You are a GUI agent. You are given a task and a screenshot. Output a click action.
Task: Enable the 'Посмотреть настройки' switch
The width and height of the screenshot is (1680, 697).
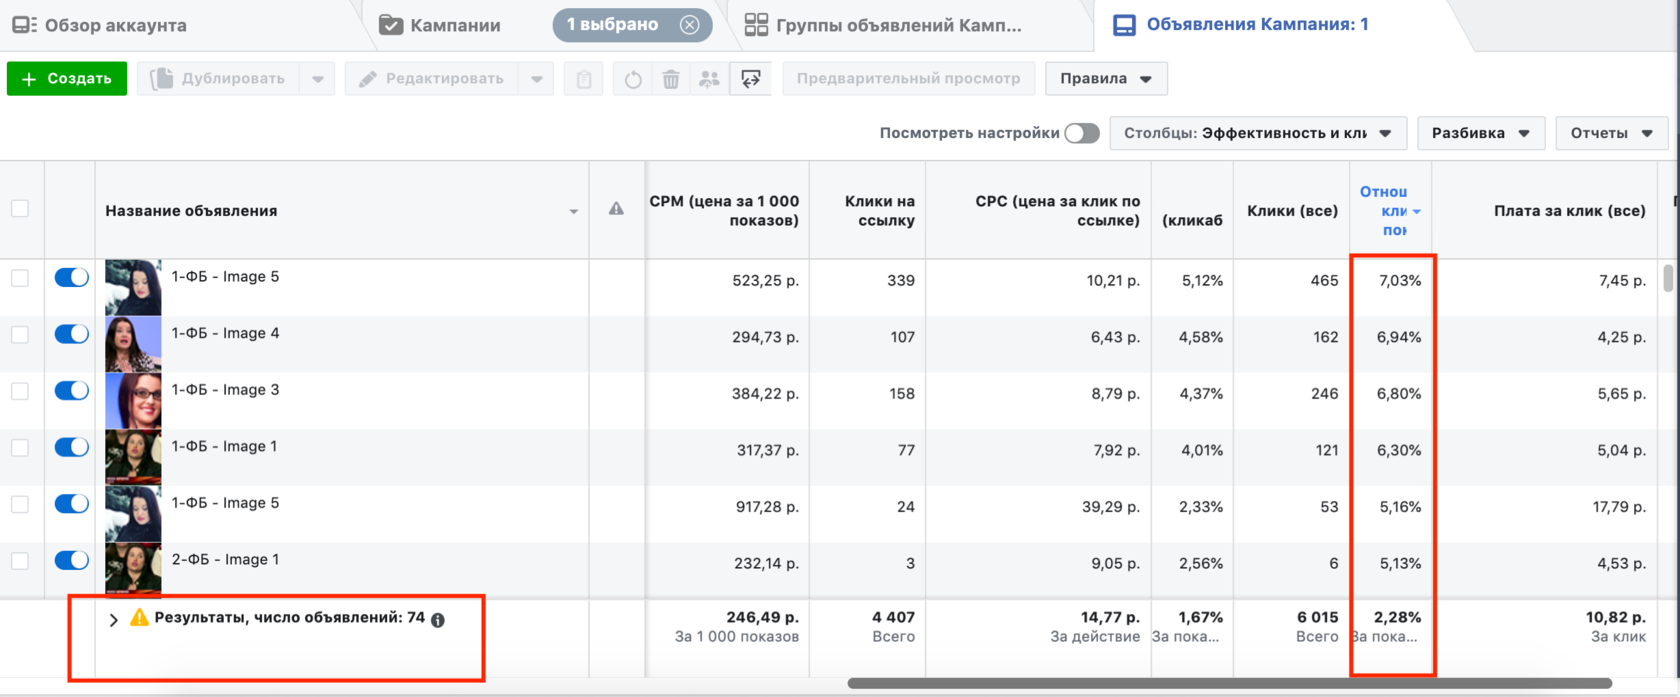tap(1081, 133)
